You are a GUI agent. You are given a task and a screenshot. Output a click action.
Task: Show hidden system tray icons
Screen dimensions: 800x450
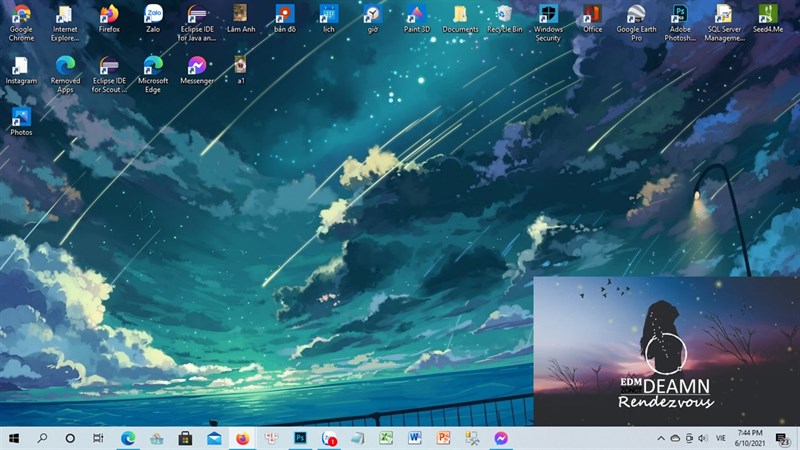(x=661, y=438)
